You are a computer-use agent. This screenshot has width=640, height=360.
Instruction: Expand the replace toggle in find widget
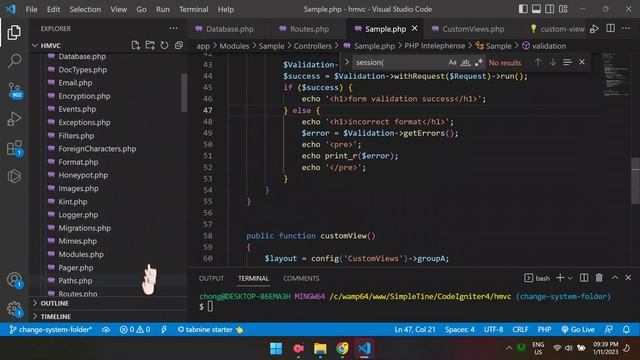347,62
